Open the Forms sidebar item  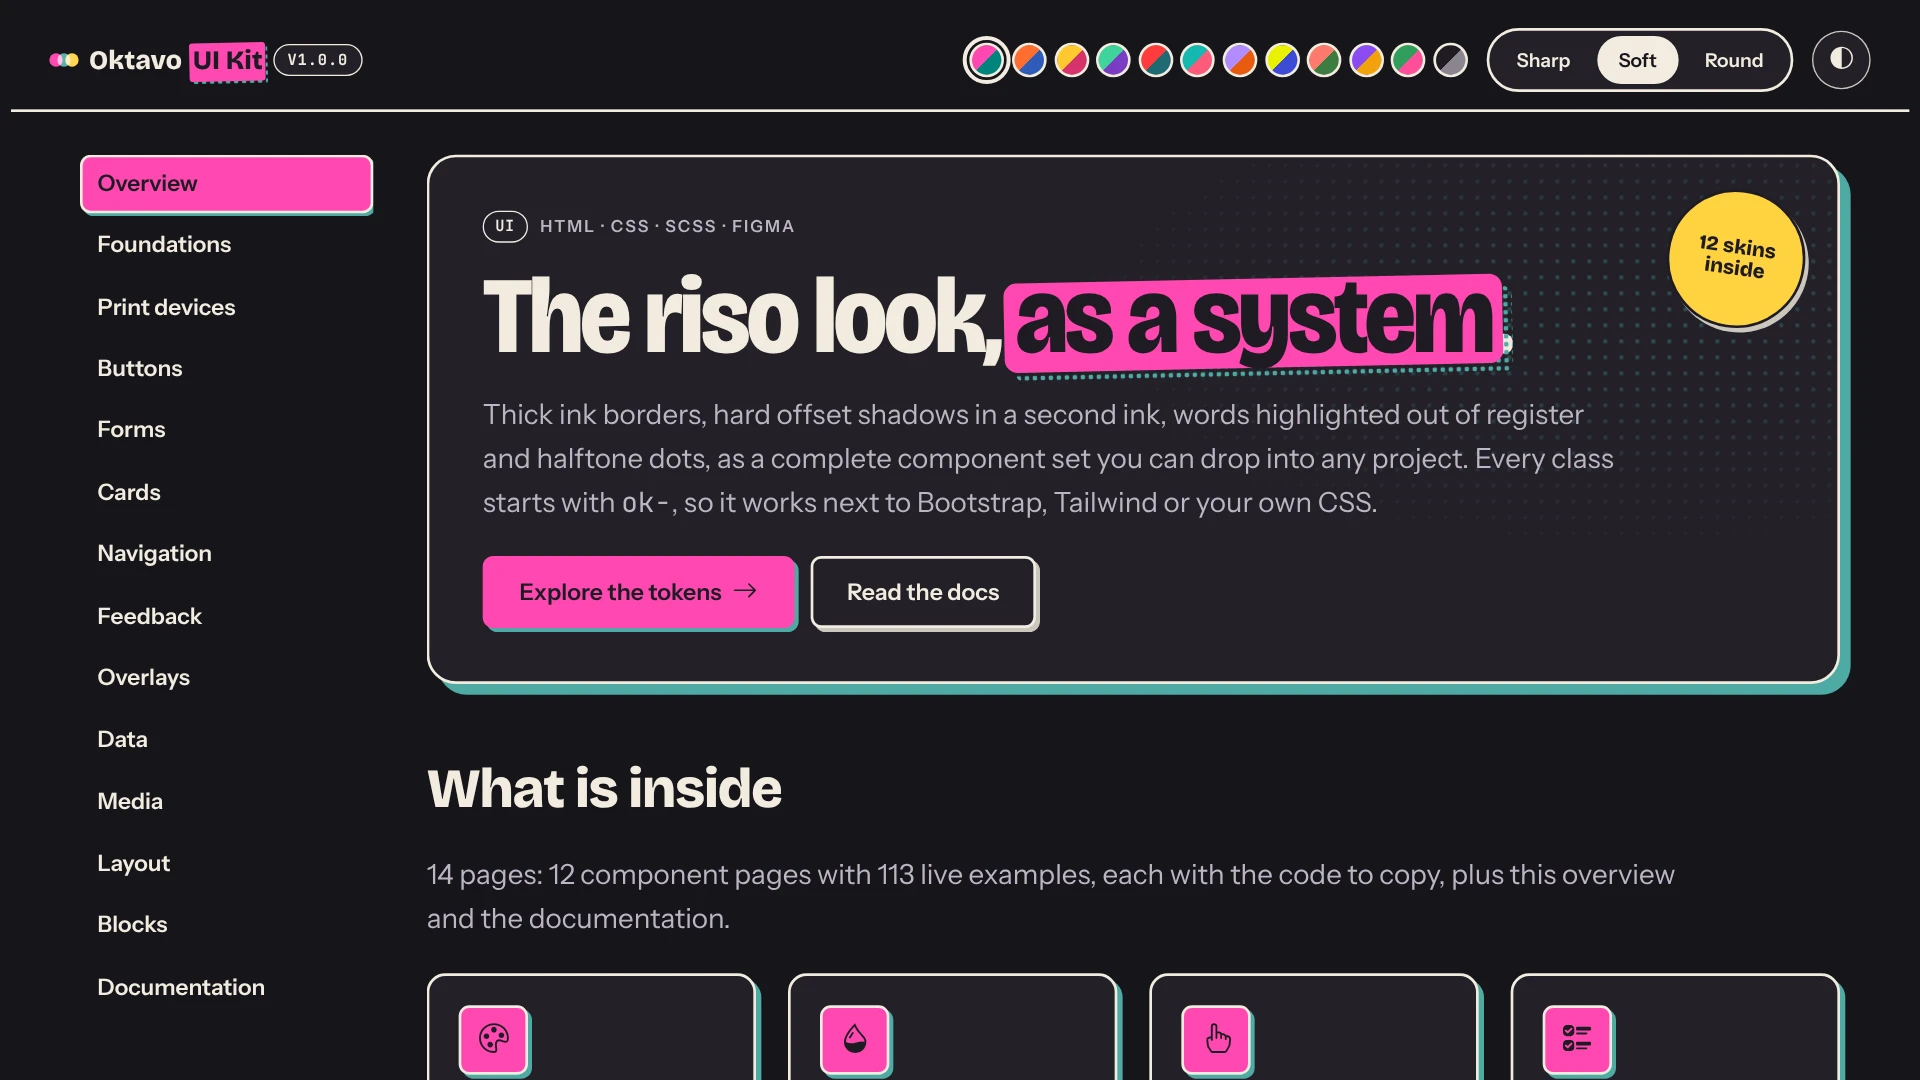[226, 429]
